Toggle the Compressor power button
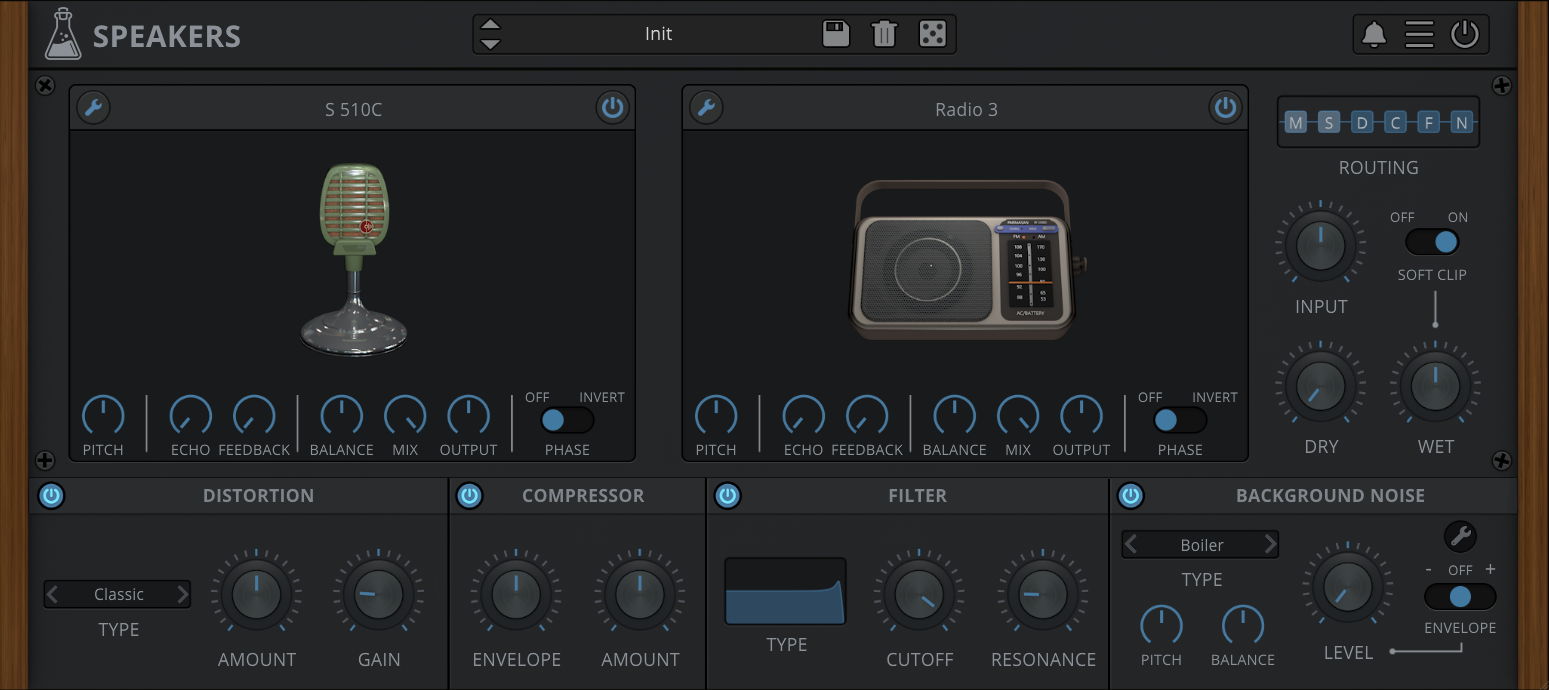1549x690 pixels. pyautogui.click(x=470, y=496)
